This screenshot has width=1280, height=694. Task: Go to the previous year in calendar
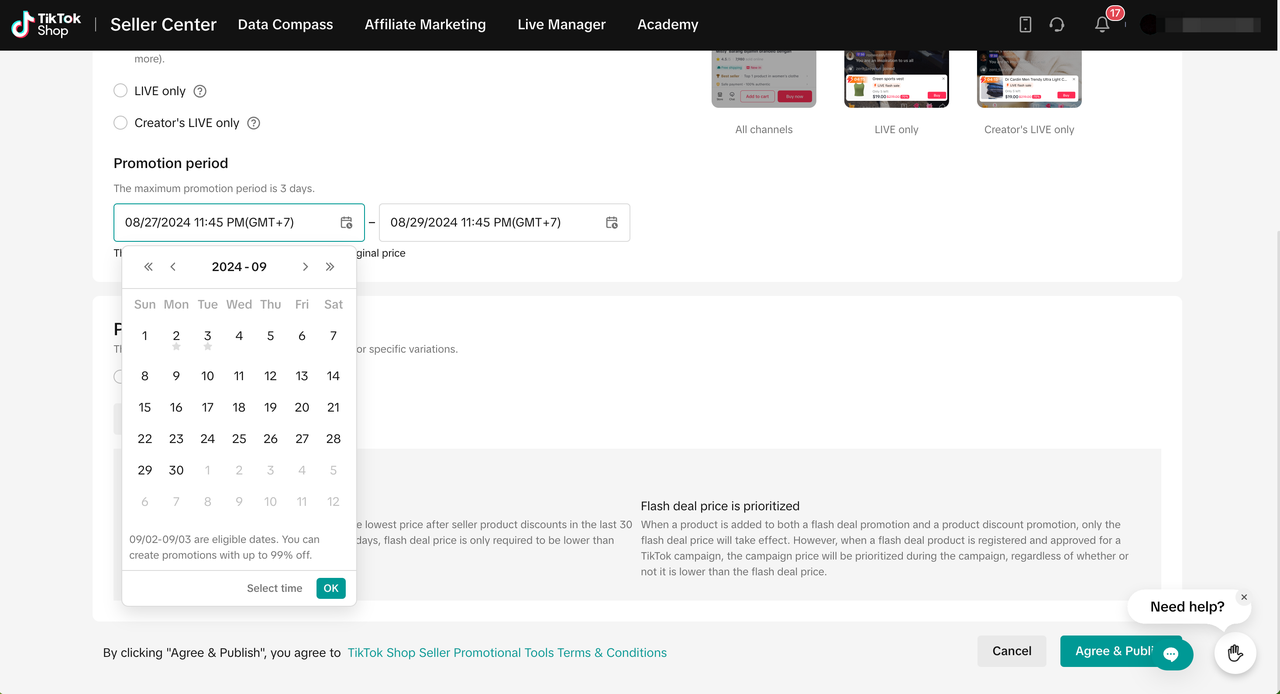[x=148, y=267]
